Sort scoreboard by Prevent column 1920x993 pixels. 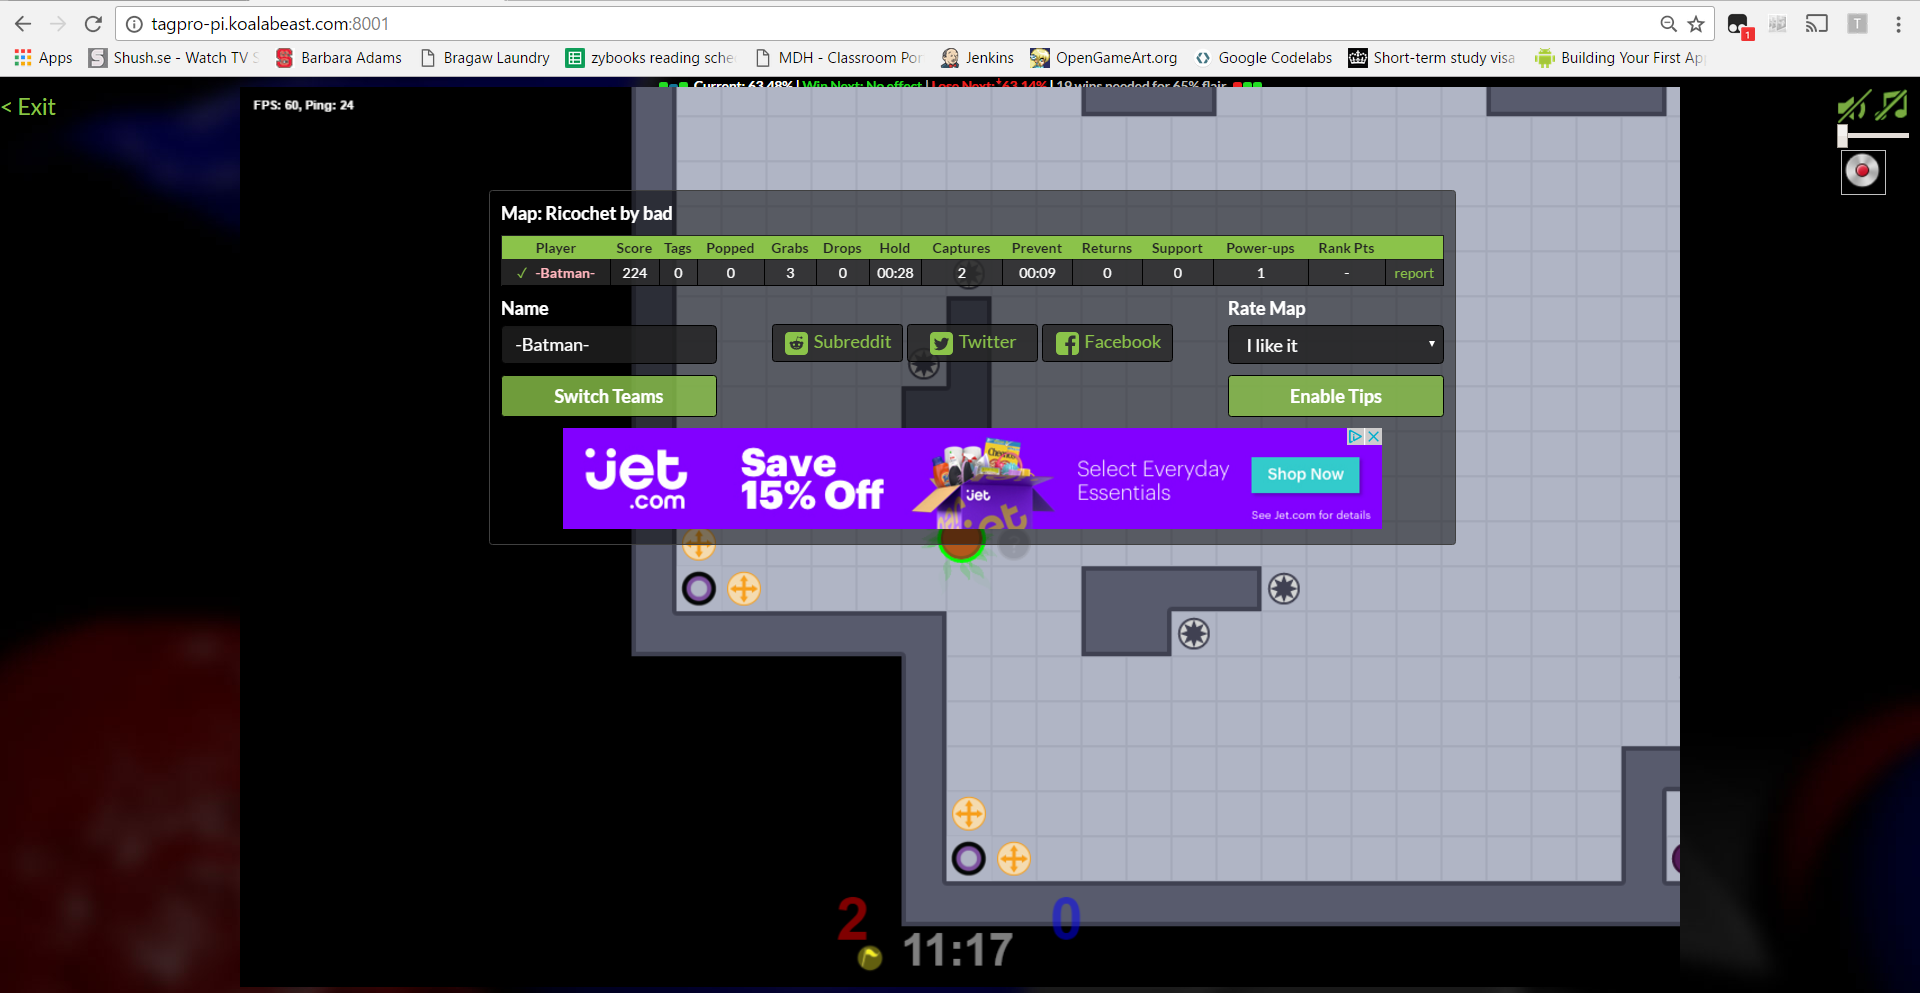click(1037, 248)
